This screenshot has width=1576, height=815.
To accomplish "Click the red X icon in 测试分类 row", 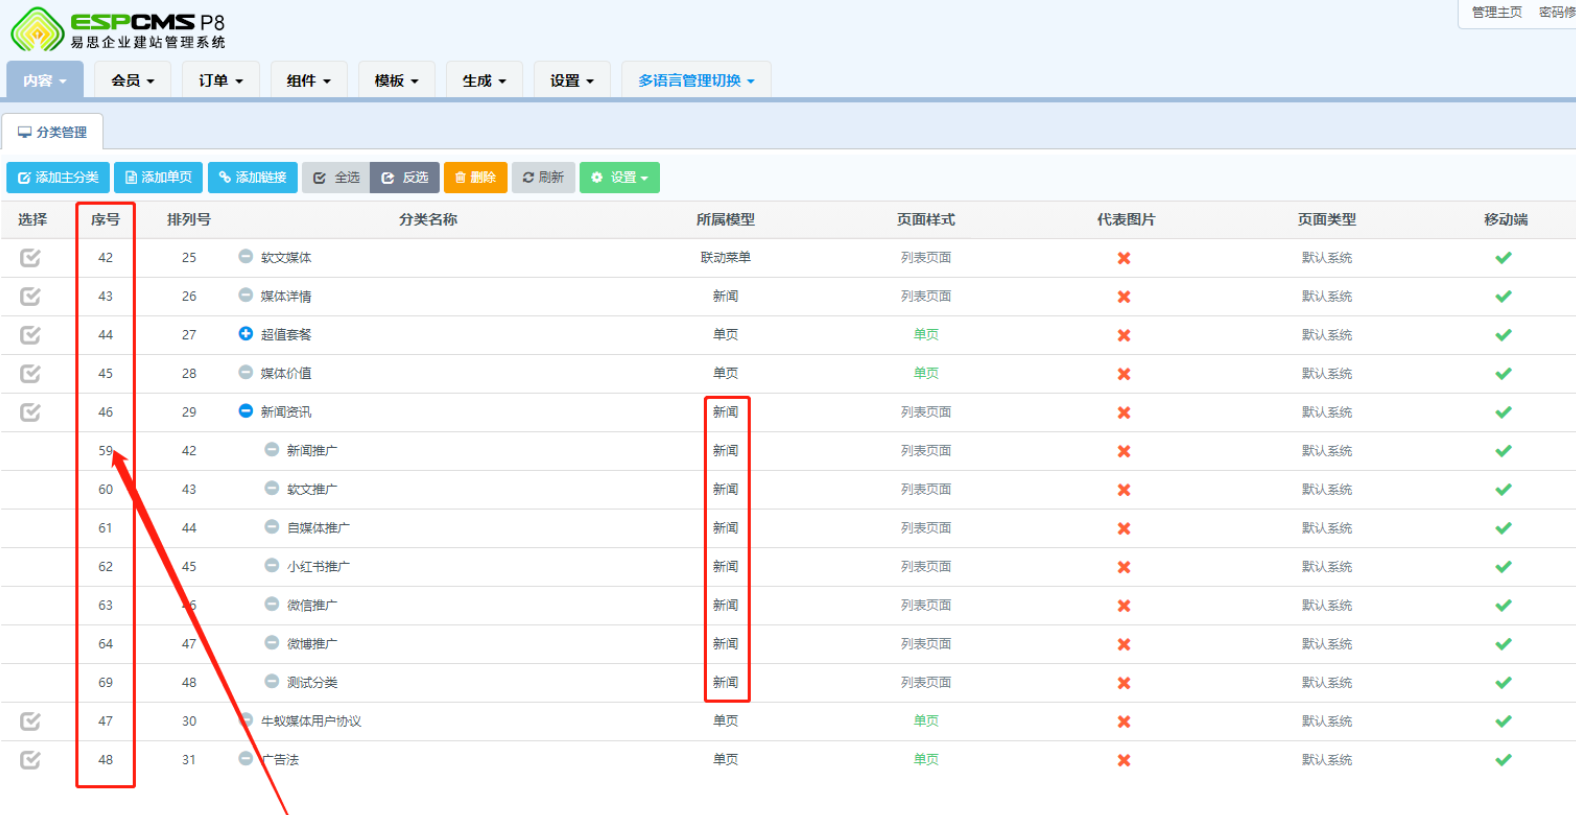I will coord(1124,683).
